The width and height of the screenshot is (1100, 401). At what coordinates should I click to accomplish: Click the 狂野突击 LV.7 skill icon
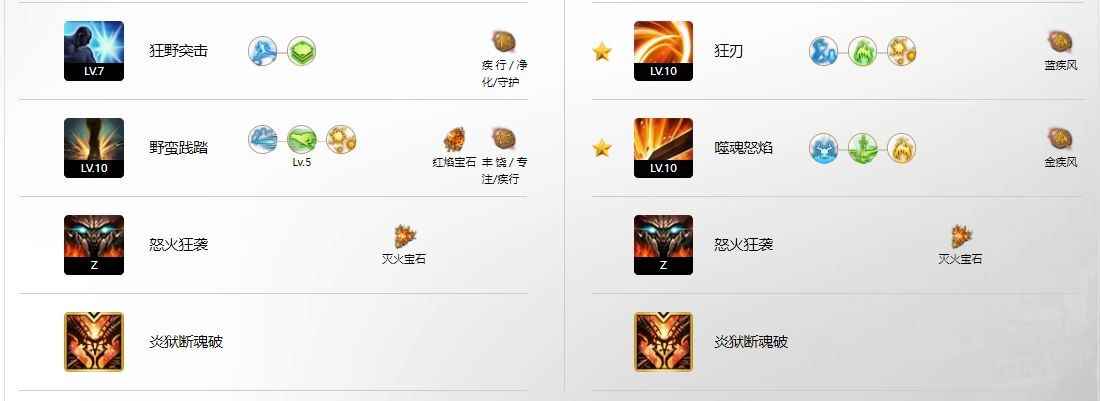[94, 50]
